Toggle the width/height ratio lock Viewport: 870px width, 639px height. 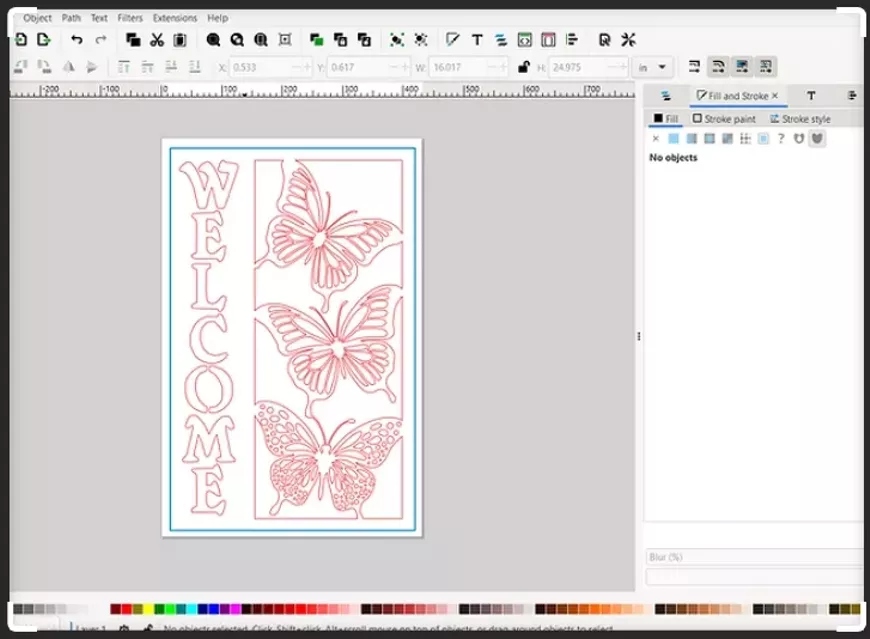[x=523, y=67]
